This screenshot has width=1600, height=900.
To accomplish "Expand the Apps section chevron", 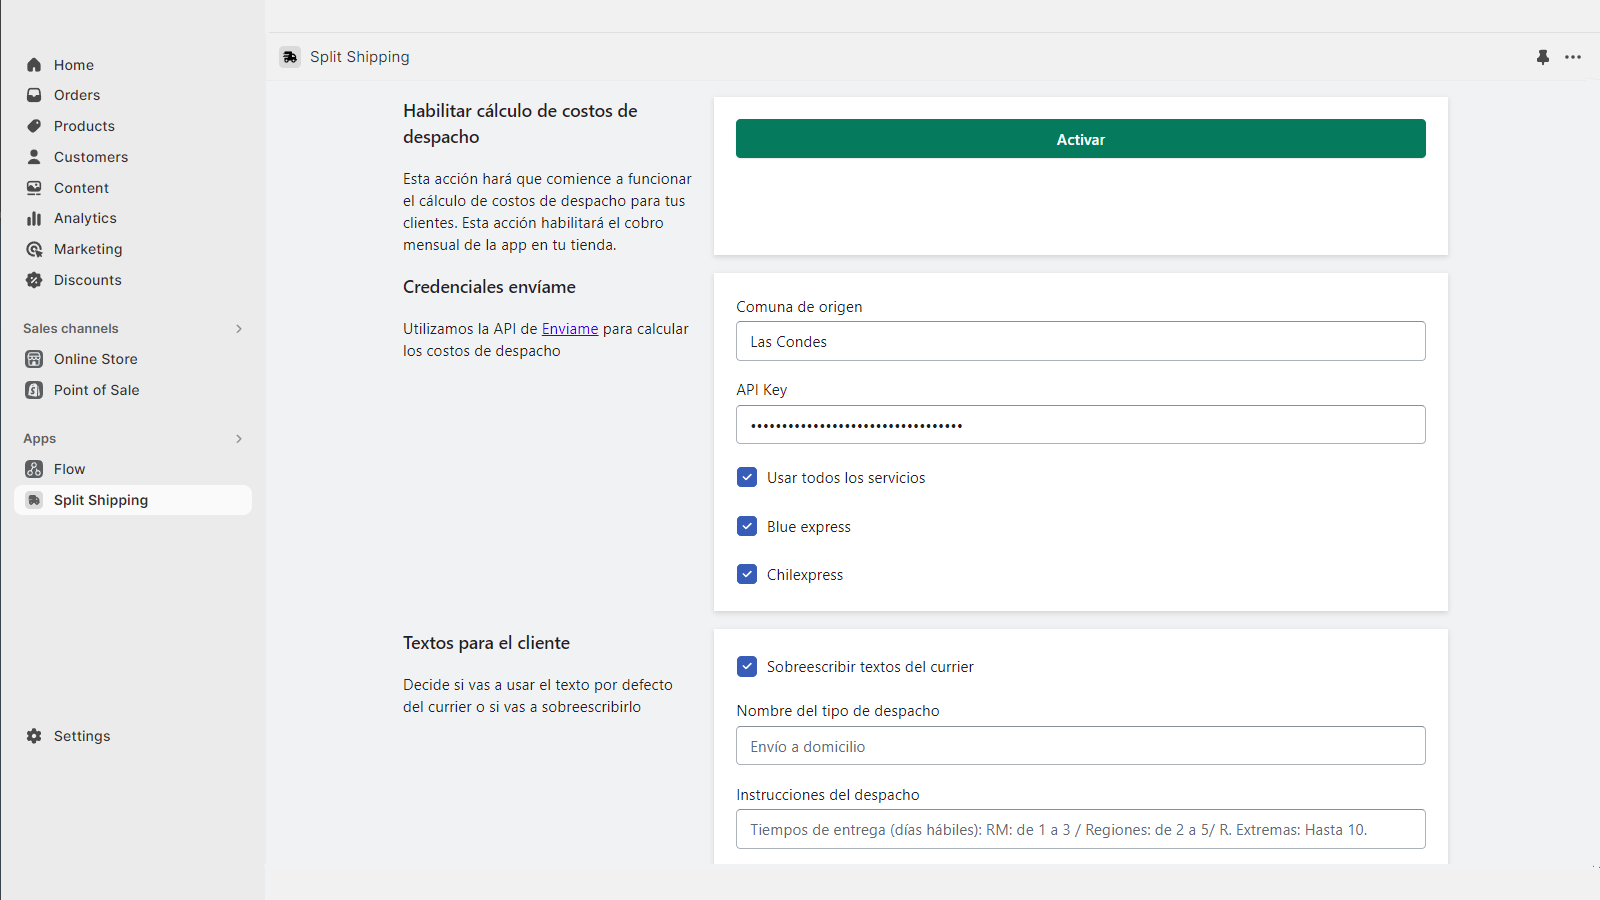I will pos(239,439).
